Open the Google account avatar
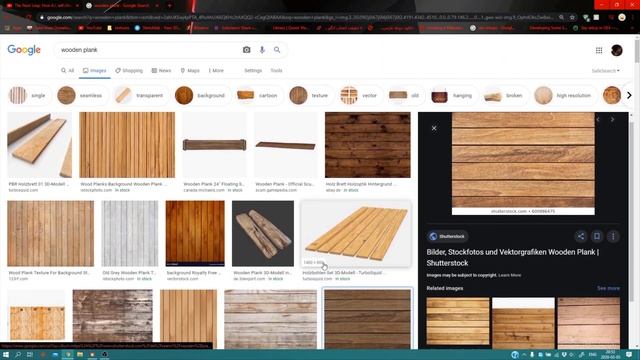Image resolution: width=640 pixels, height=360 pixels. tap(617, 50)
